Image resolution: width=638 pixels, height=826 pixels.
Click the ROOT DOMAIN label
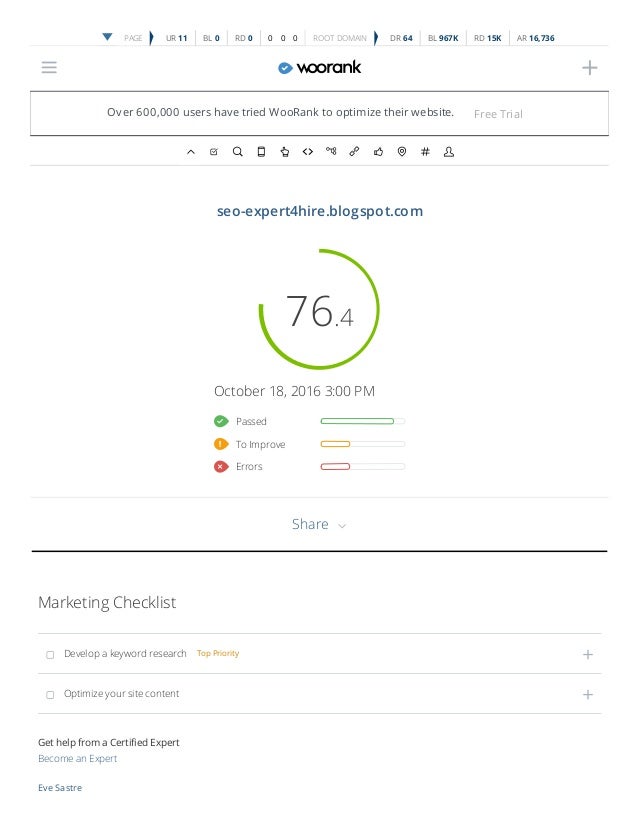(340, 38)
